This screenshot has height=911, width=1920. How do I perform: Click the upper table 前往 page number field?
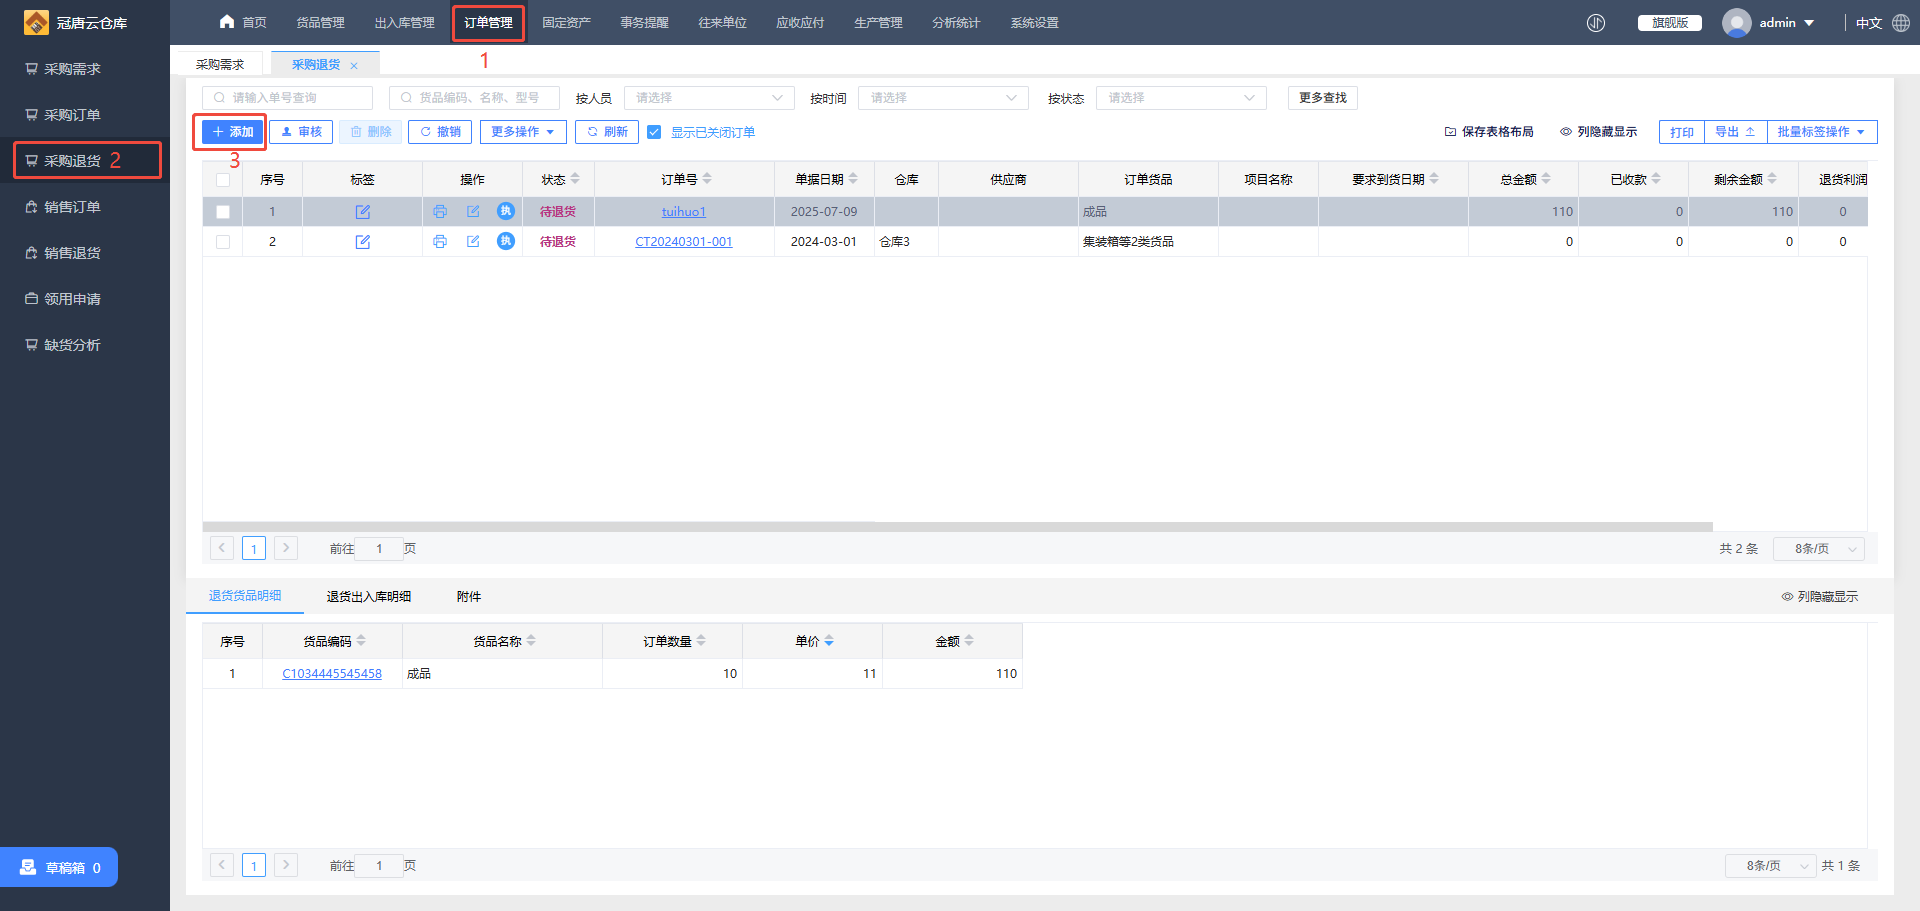(x=379, y=549)
